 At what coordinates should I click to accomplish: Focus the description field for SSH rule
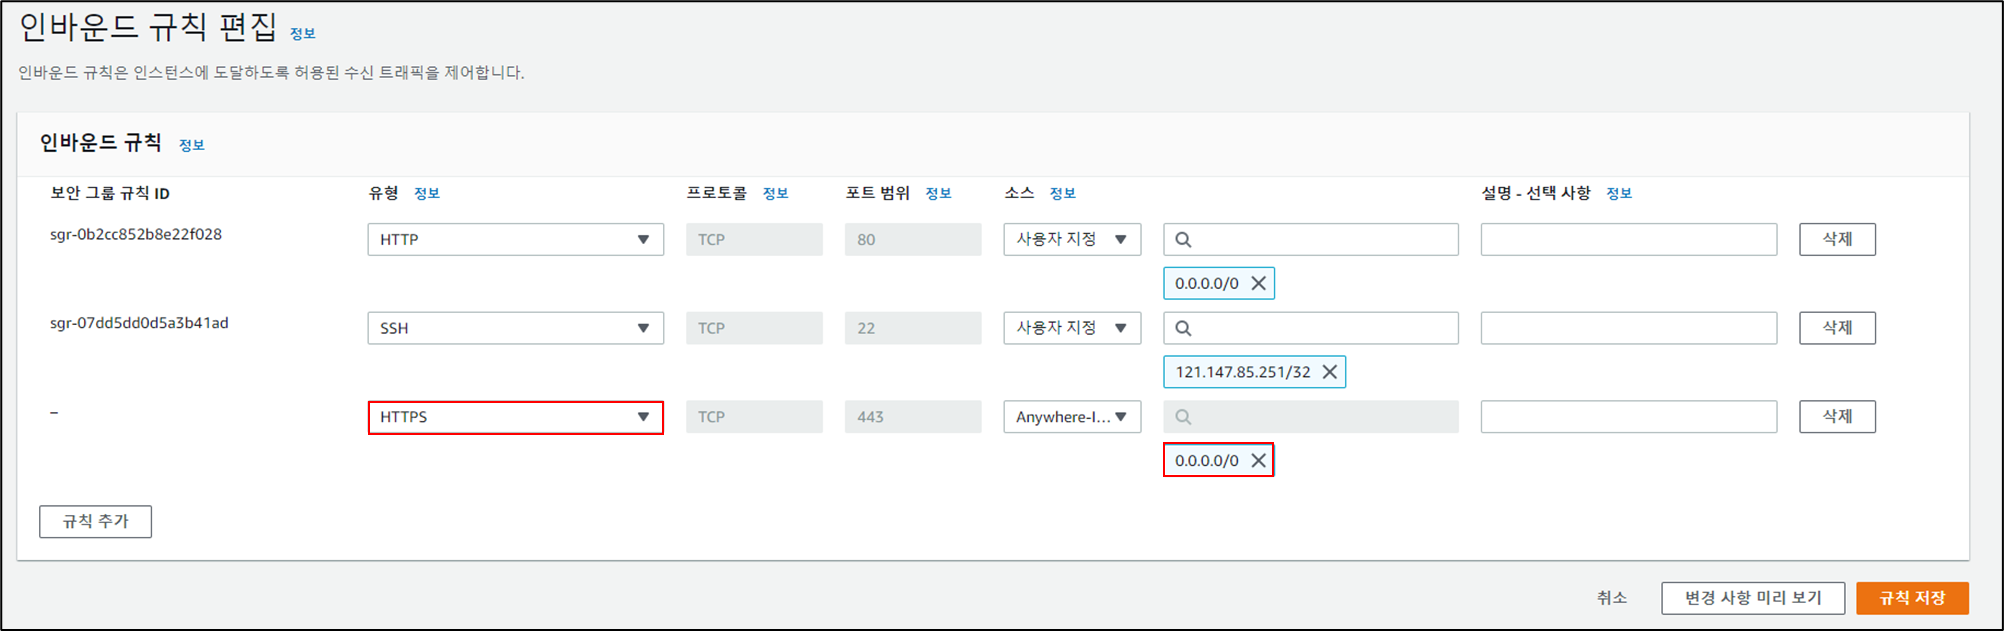(x=1629, y=328)
